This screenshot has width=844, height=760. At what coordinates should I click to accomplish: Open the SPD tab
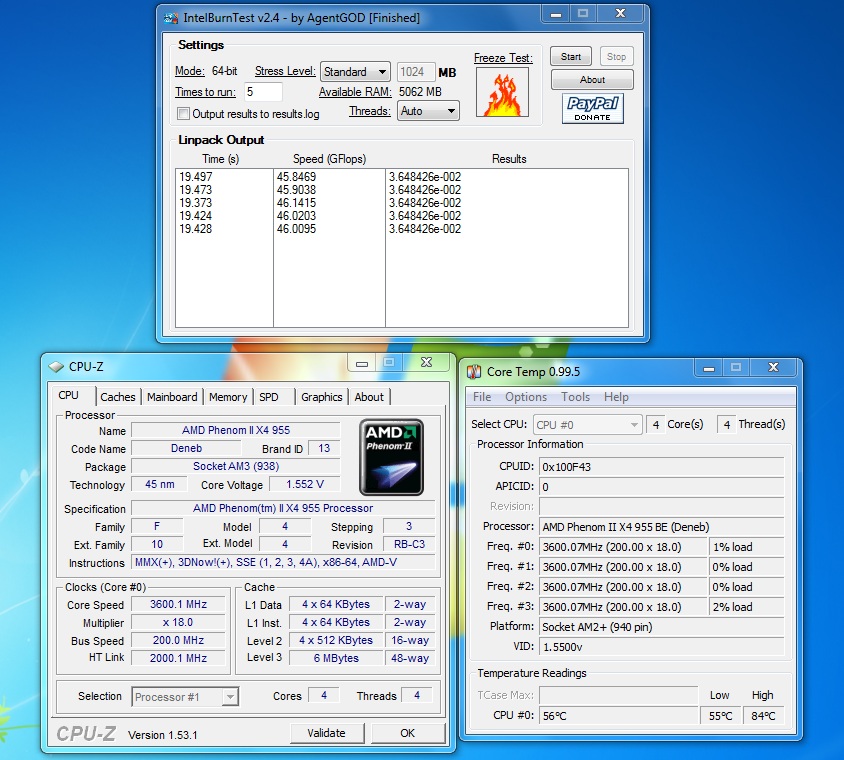coord(269,397)
